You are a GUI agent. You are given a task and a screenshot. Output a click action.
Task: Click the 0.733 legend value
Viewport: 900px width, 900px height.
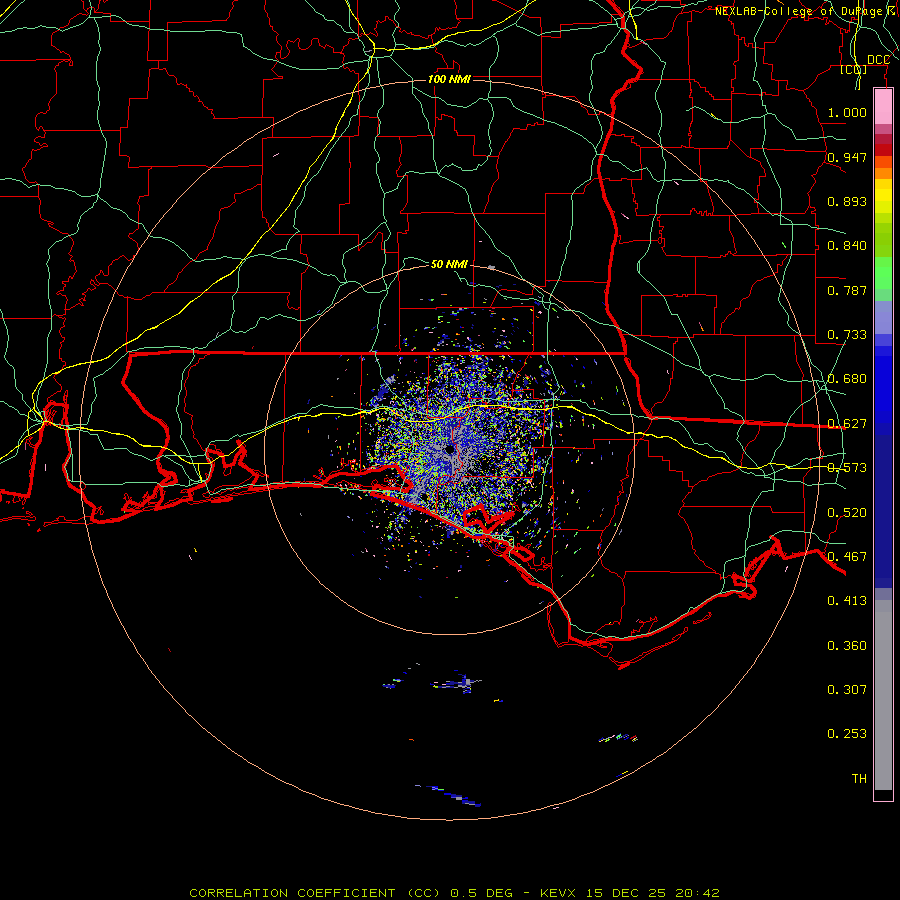point(847,335)
